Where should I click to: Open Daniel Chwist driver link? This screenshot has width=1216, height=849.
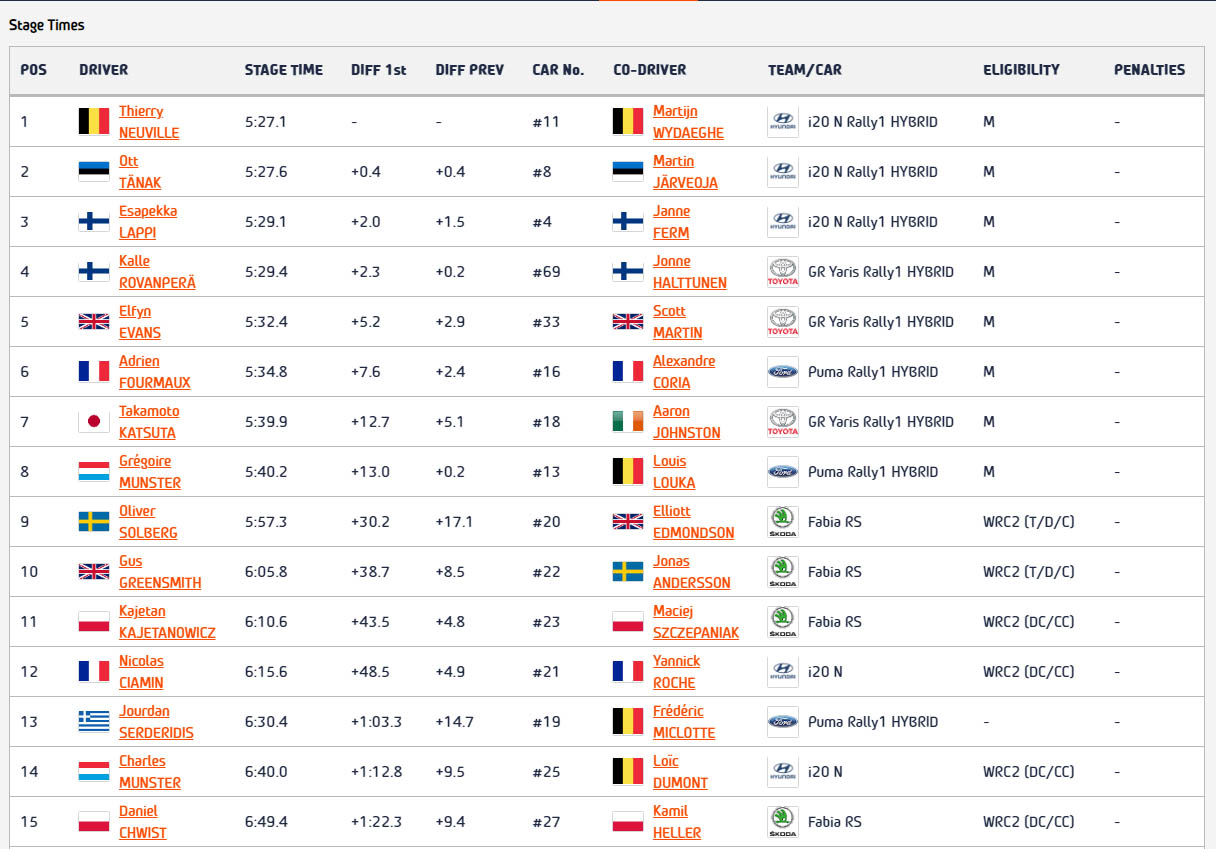(x=142, y=822)
